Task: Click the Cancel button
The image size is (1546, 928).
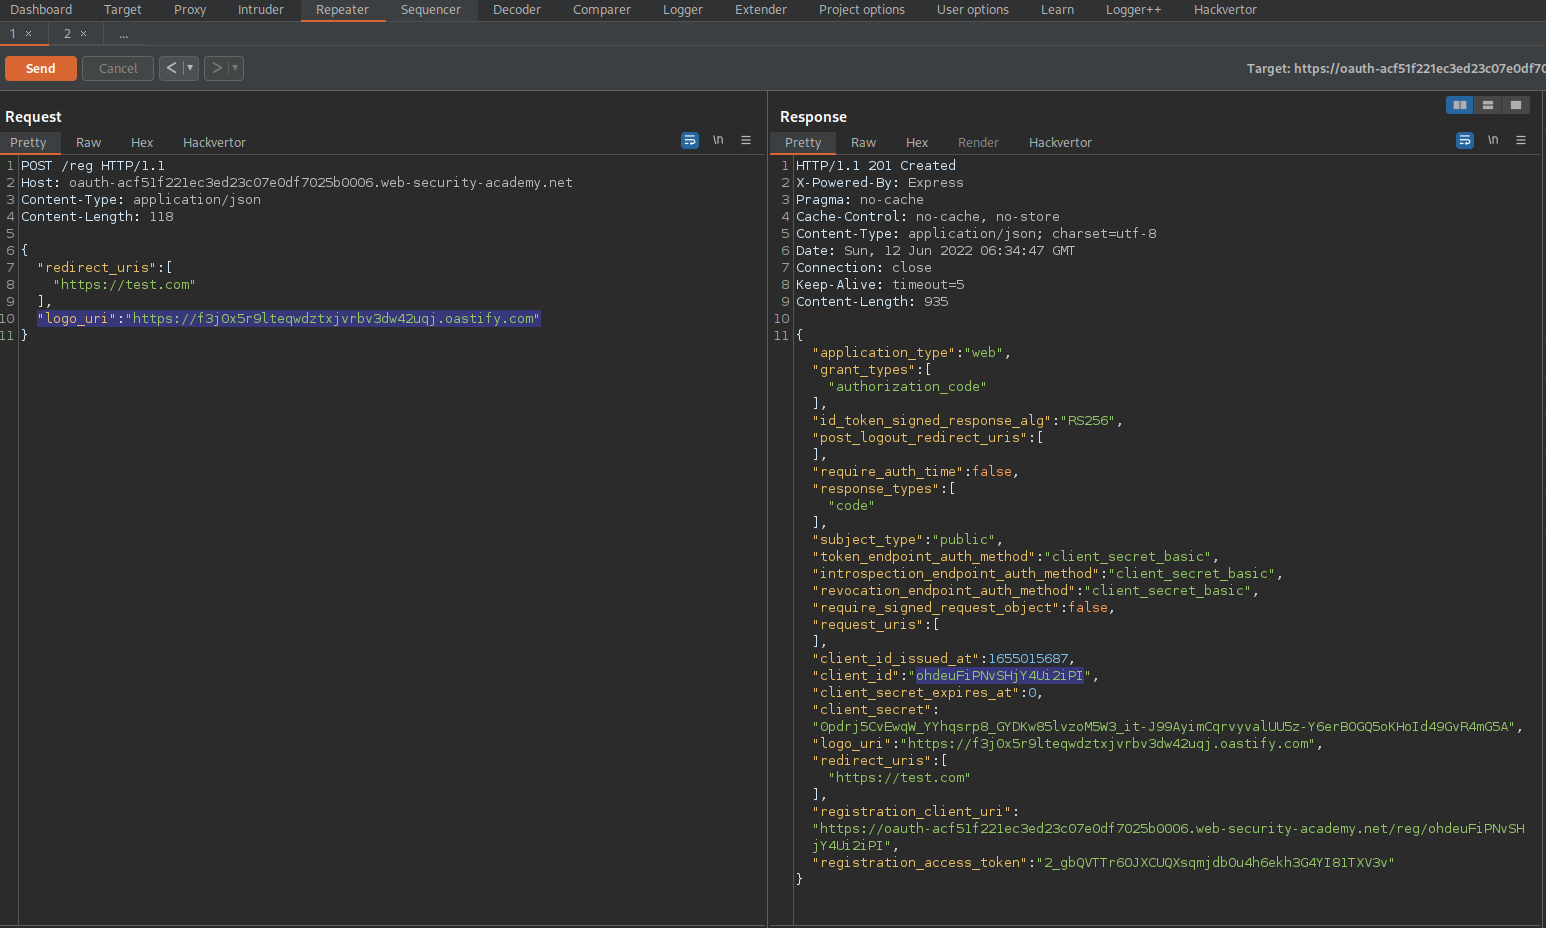Action: tap(118, 68)
